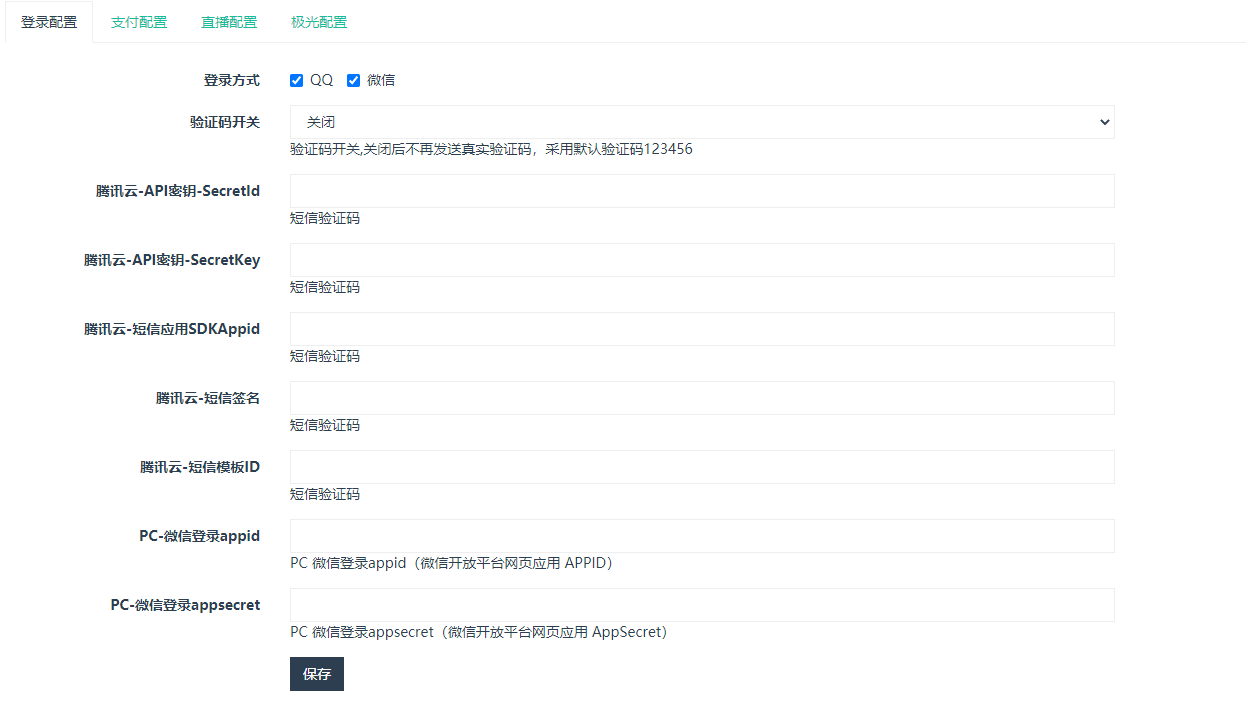
Task: Click the PC-微信登录appsecret input field
Action: tap(702, 605)
